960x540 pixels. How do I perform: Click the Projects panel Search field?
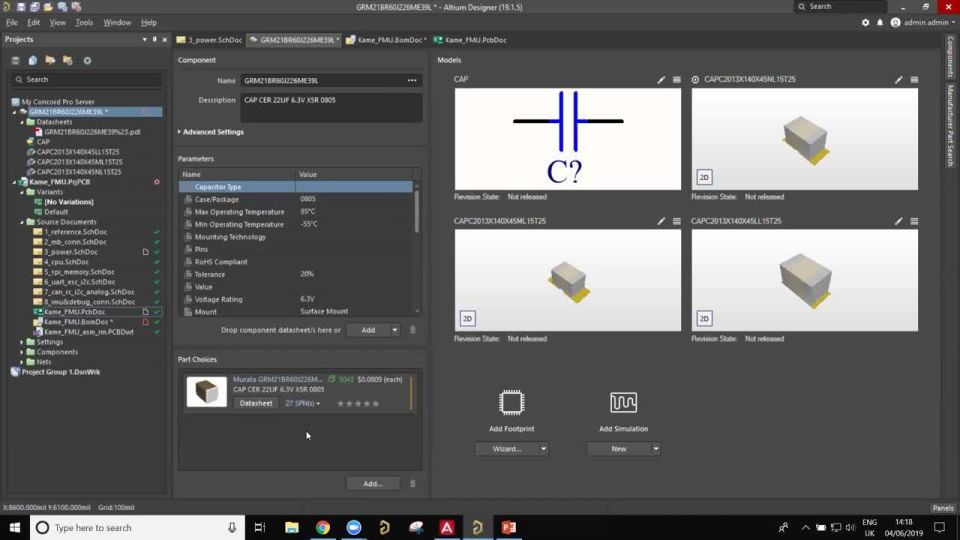pyautogui.click(x=86, y=80)
